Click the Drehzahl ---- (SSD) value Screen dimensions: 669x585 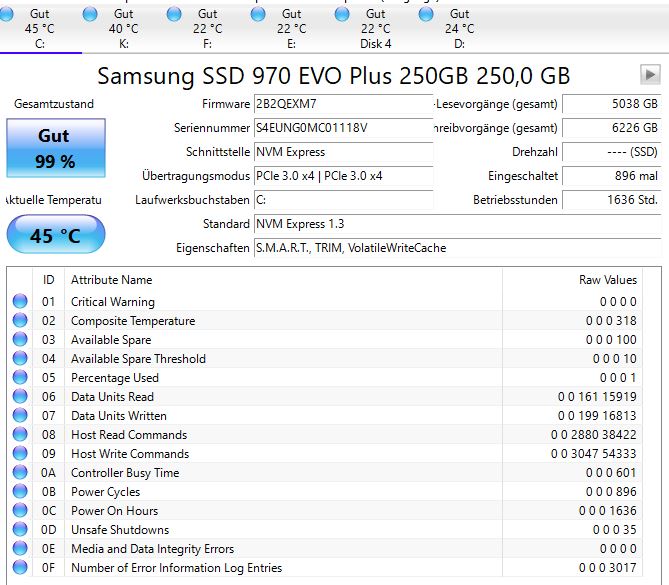611,152
